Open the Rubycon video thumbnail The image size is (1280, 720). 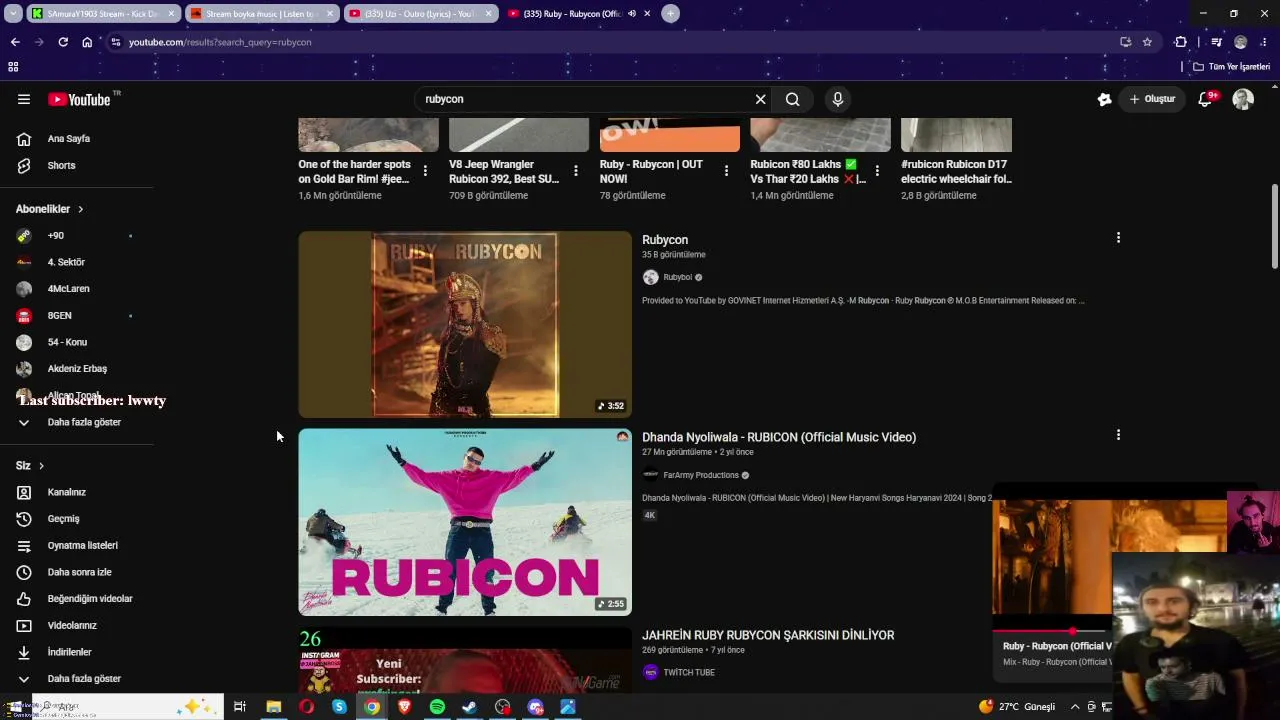pyautogui.click(x=465, y=324)
